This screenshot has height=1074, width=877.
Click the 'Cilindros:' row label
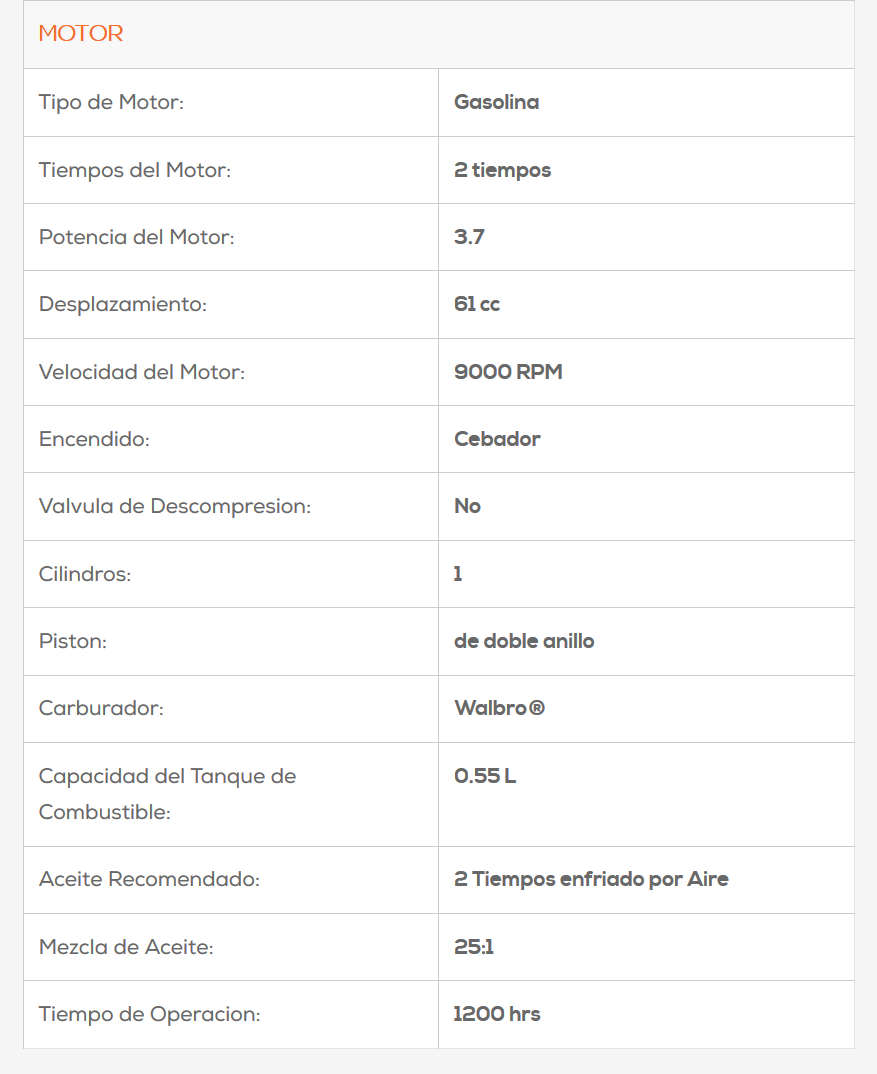[85, 574]
